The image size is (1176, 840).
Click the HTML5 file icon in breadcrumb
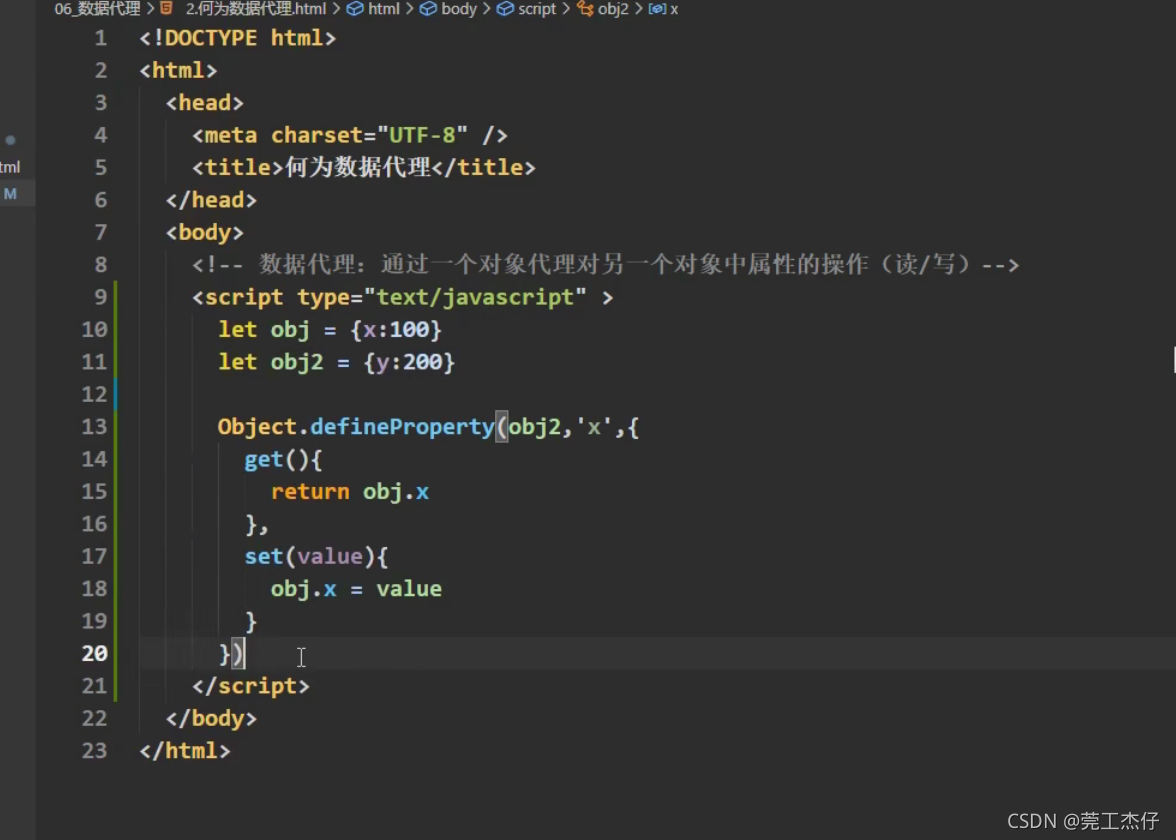click(166, 8)
